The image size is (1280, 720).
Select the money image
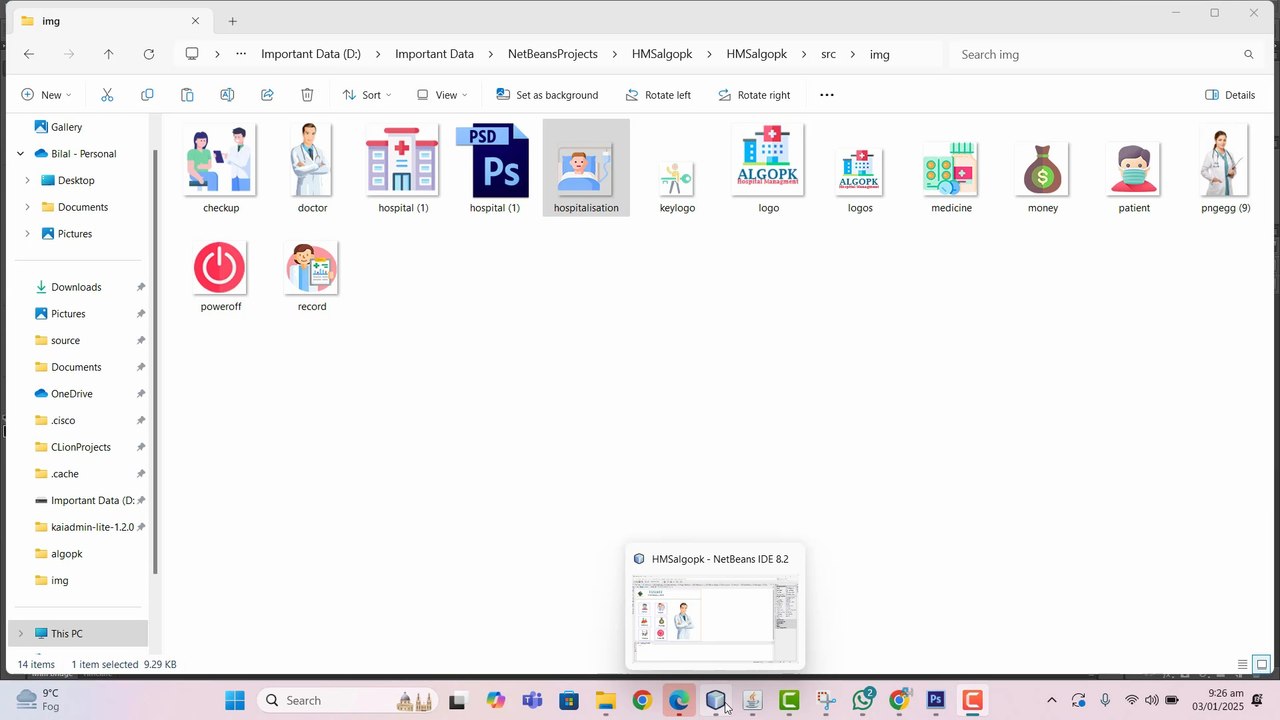(x=1043, y=177)
